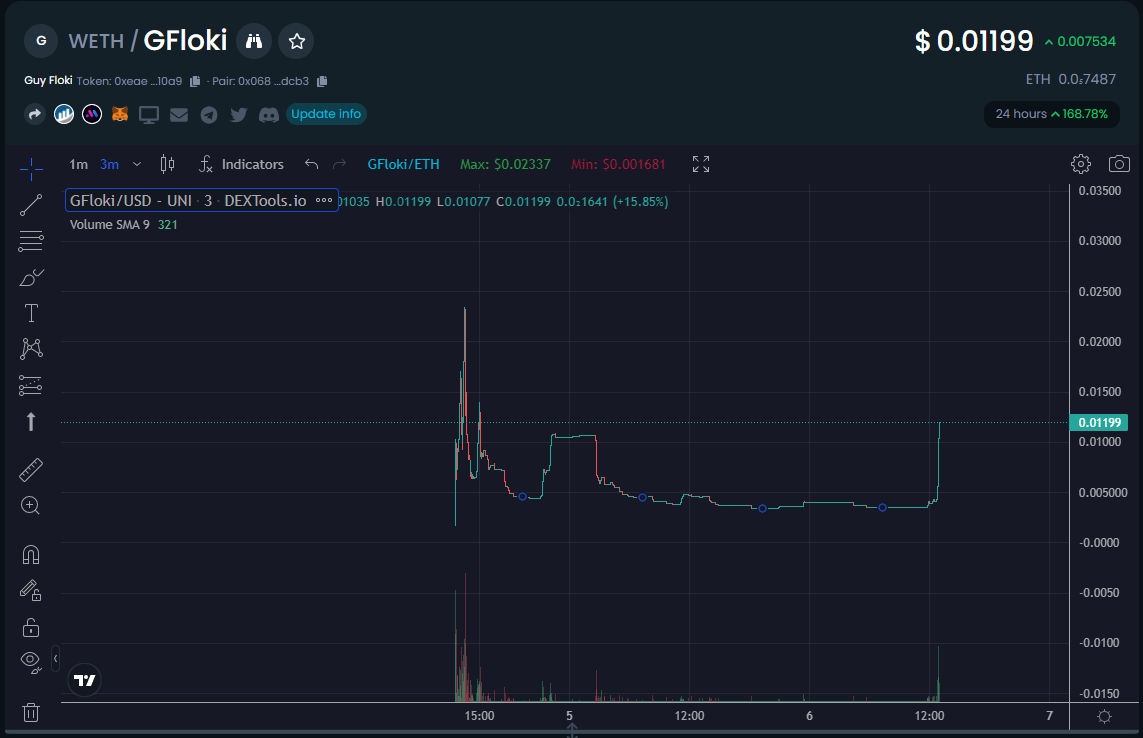Click the 15:00 time axis label

coord(479,715)
